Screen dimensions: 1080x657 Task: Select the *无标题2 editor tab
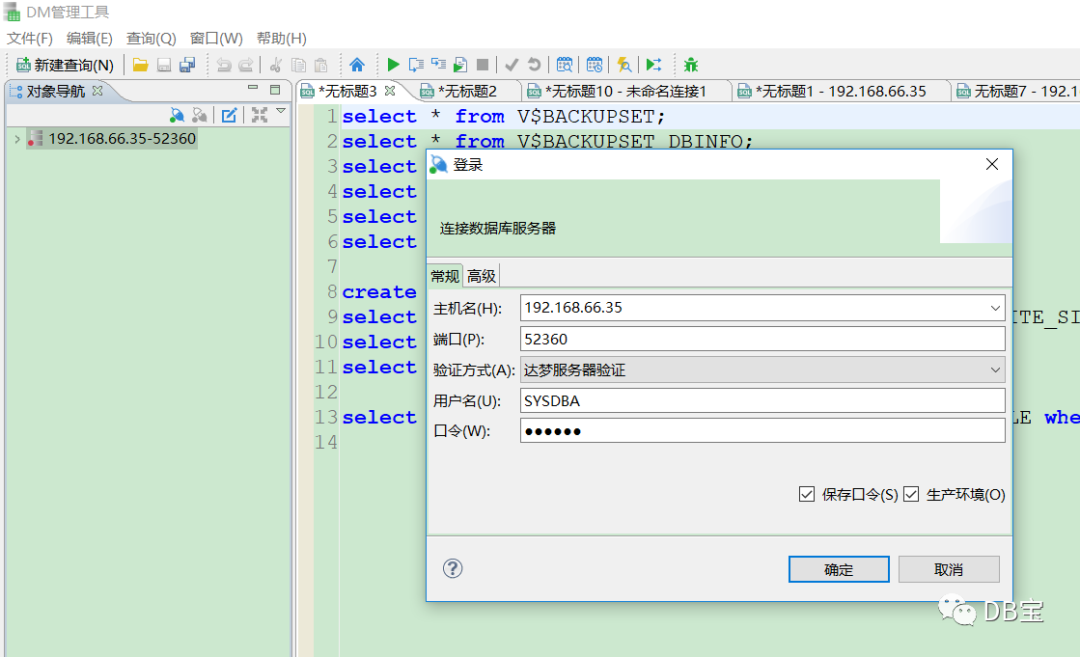(459, 91)
